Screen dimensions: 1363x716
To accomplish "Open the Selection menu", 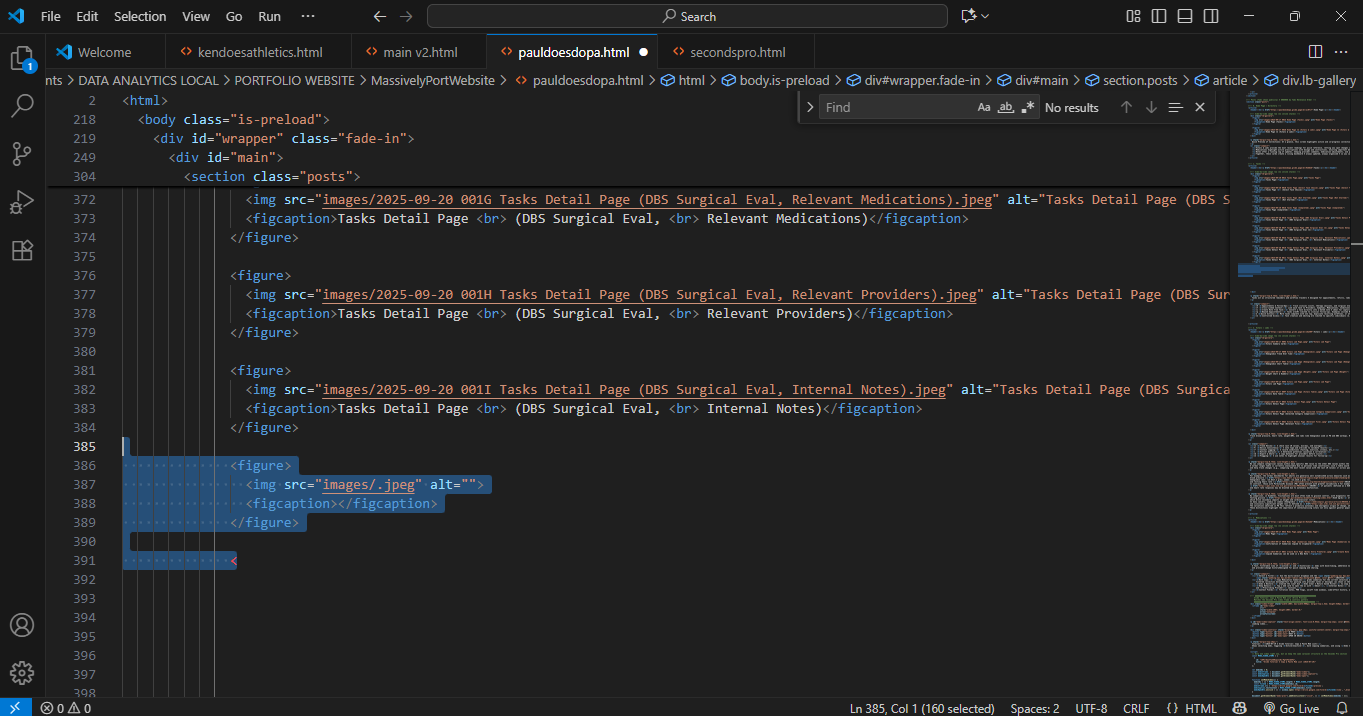I will pyautogui.click(x=140, y=16).
